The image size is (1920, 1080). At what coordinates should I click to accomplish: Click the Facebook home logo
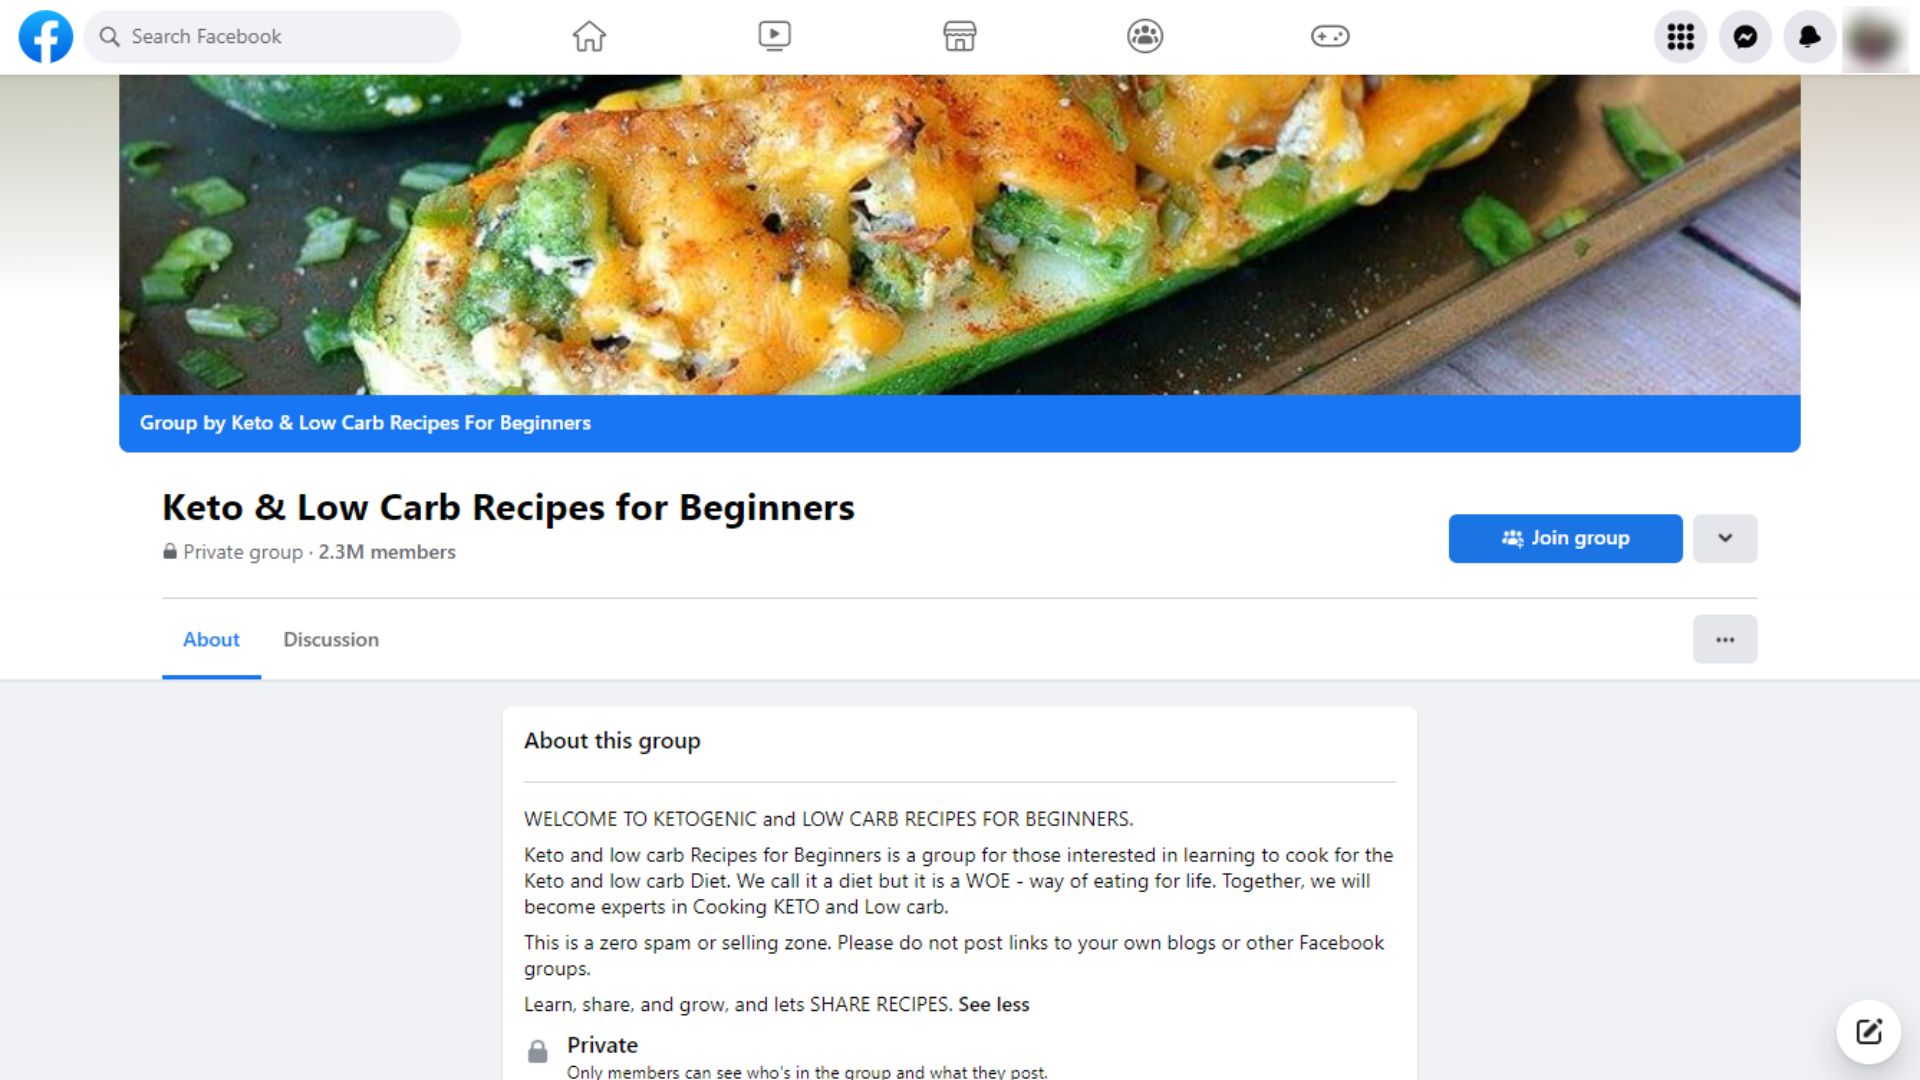44,37
